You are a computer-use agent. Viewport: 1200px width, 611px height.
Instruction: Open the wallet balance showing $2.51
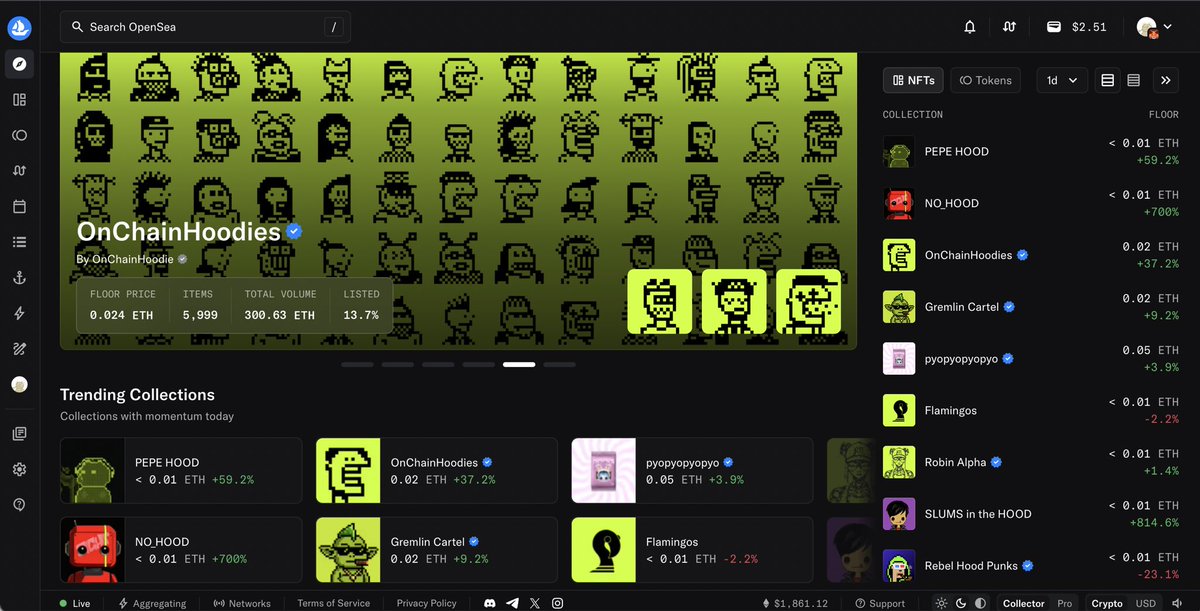[x=1076, y=27]
